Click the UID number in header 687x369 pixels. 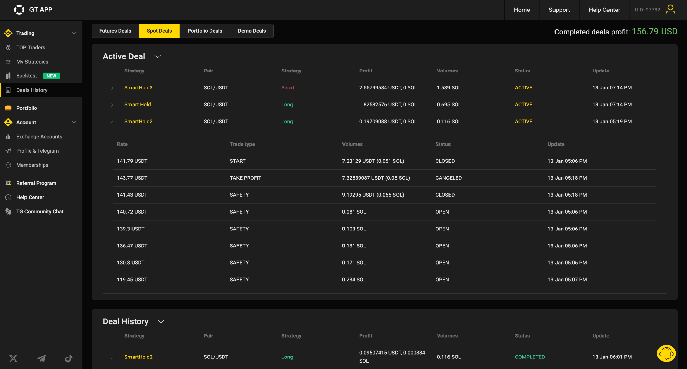coord(647,10)
